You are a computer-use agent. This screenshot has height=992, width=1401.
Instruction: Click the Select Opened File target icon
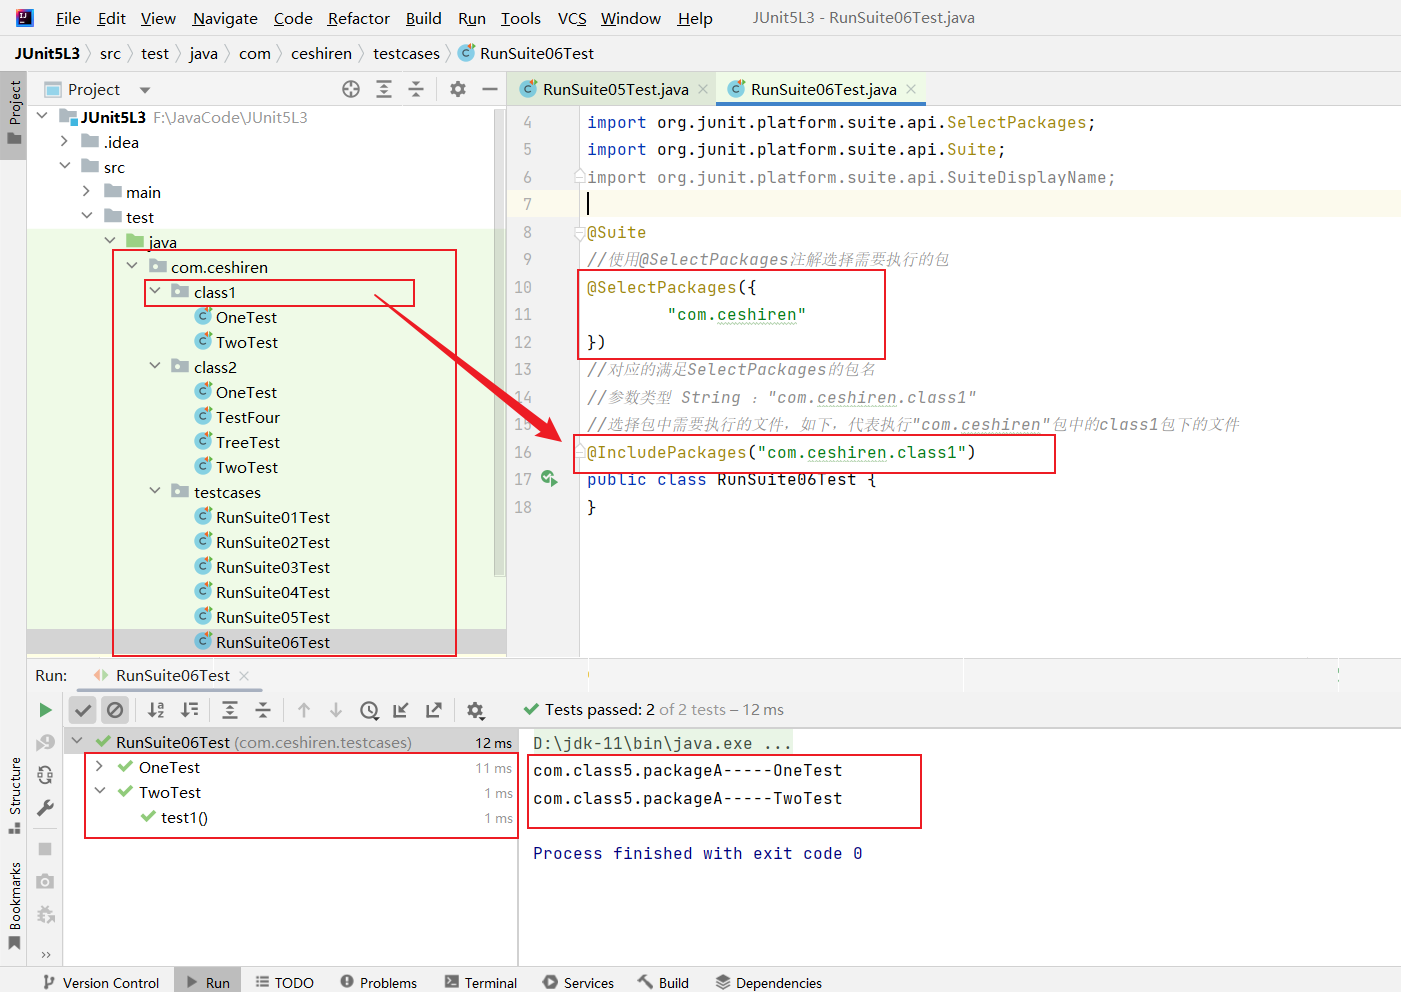pos(351,89)
